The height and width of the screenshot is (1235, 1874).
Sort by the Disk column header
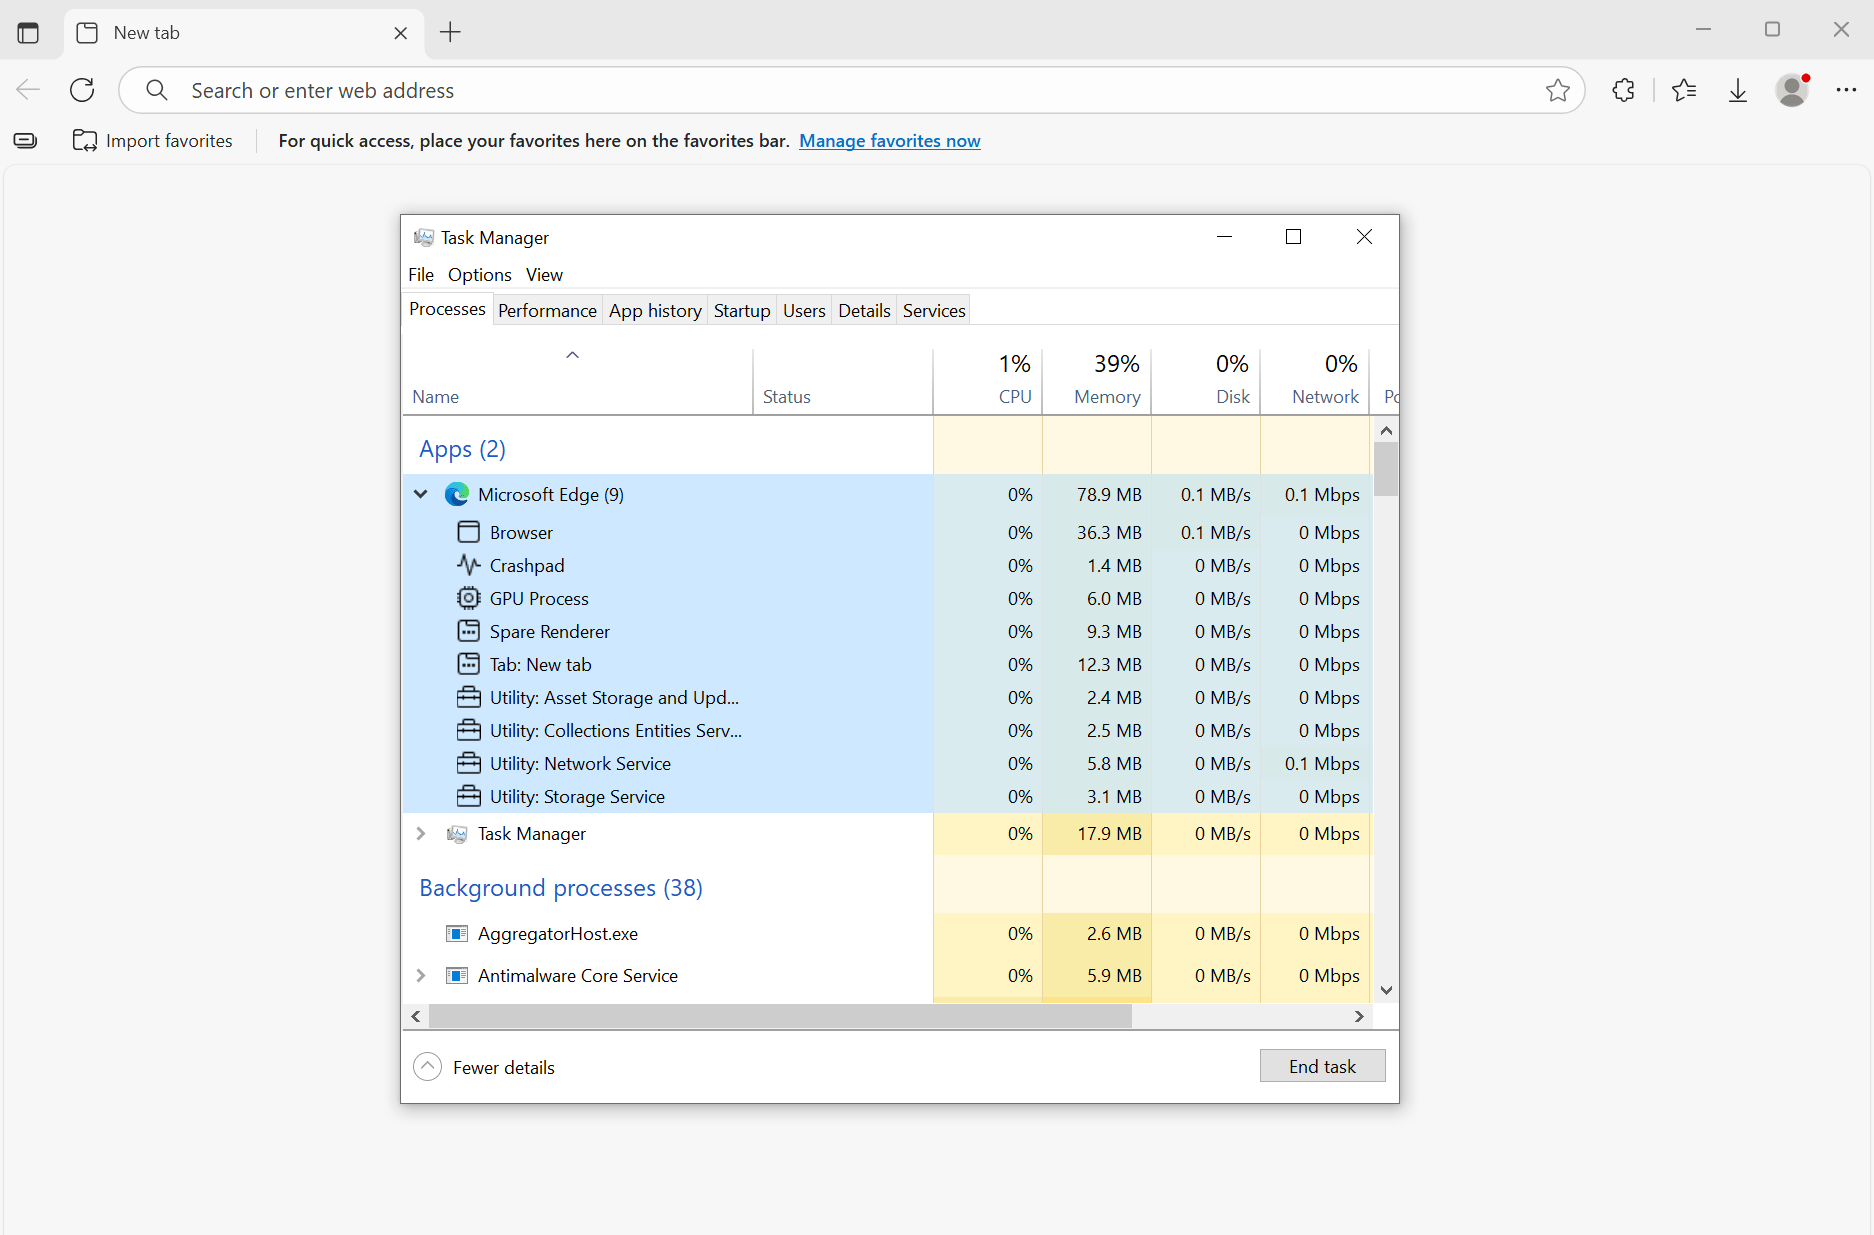pyautogui.click(x=1206, y=381)
